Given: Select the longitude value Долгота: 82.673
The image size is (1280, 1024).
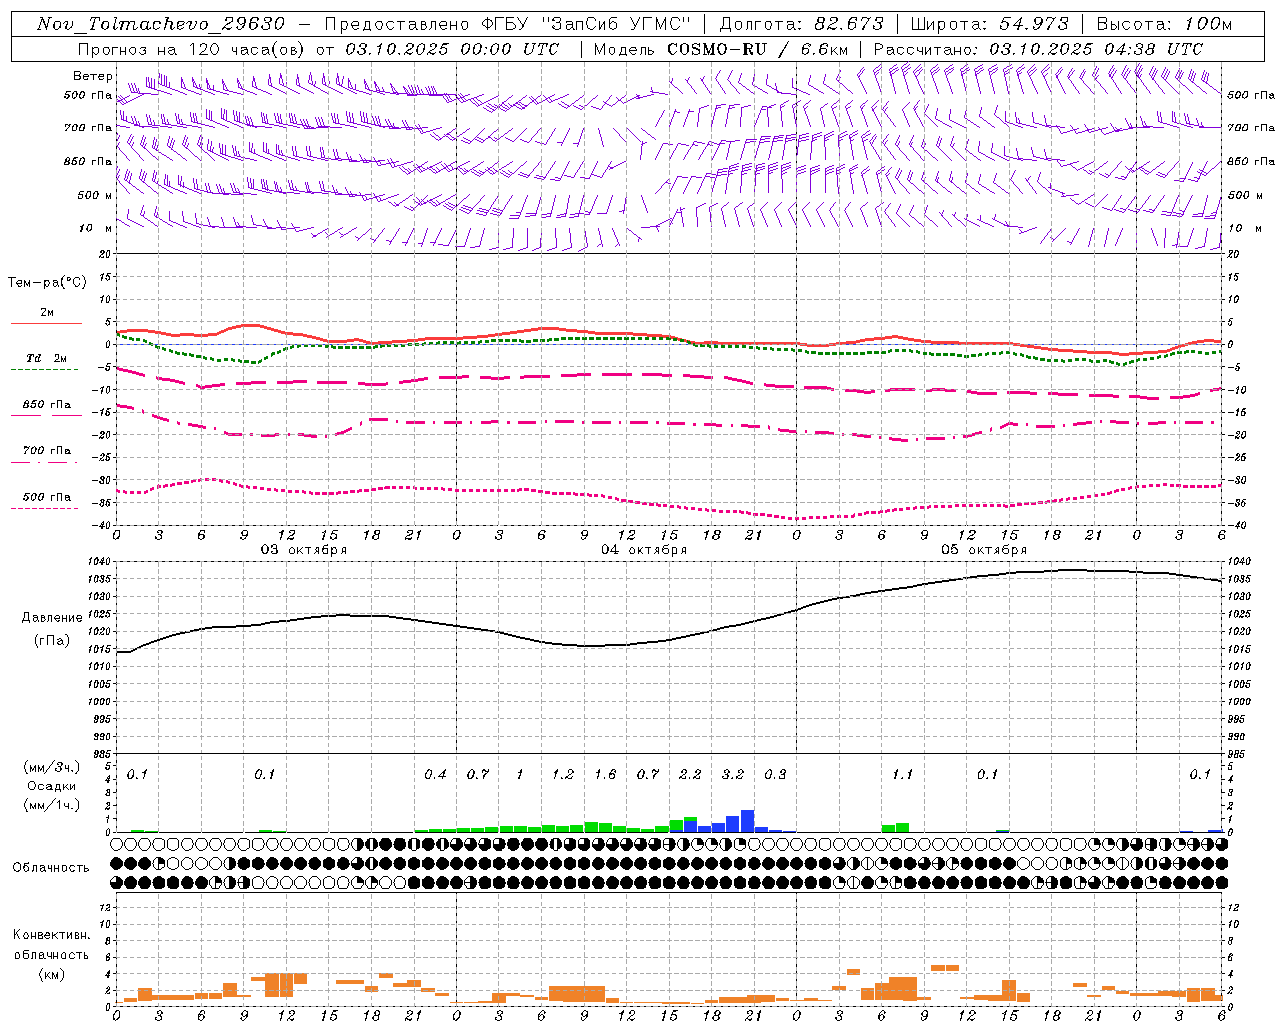Looking at the screenshot, I should [x=802, y=24].
